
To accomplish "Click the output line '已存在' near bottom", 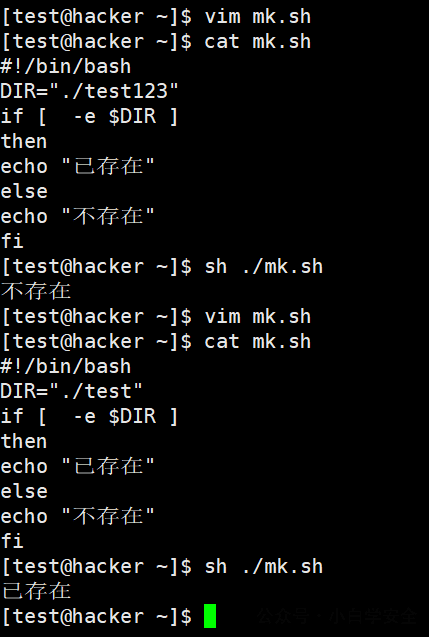I will click(x=36, y=591).
